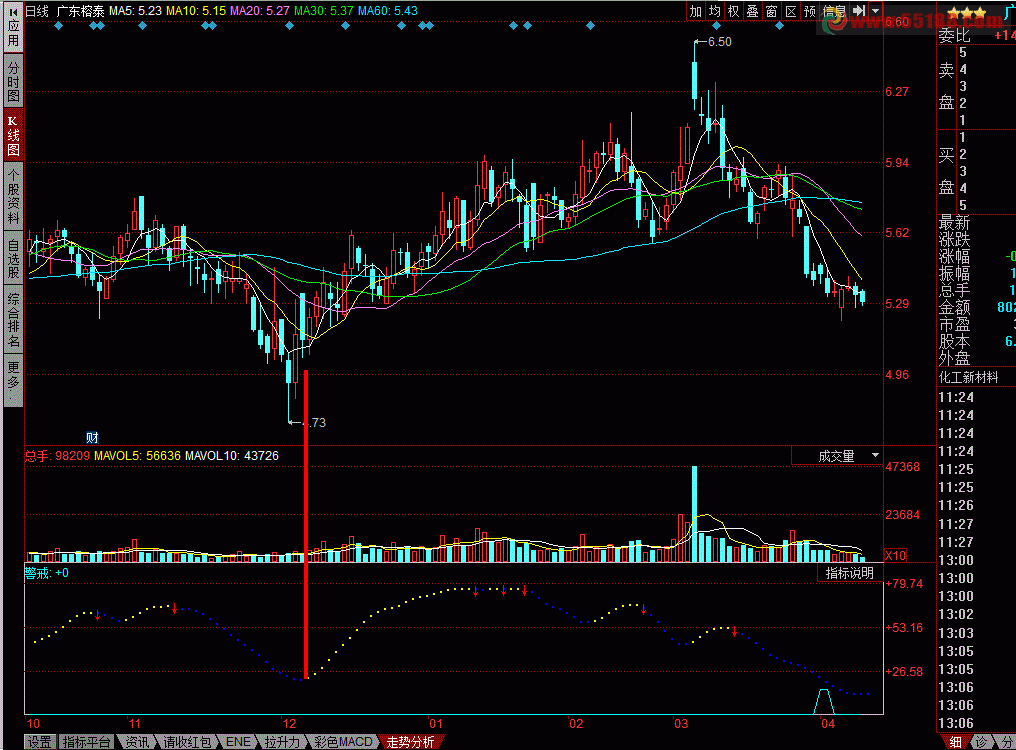Click the MA5: 5.23 label
The image size is (1016, 750).
click(135, 11)
